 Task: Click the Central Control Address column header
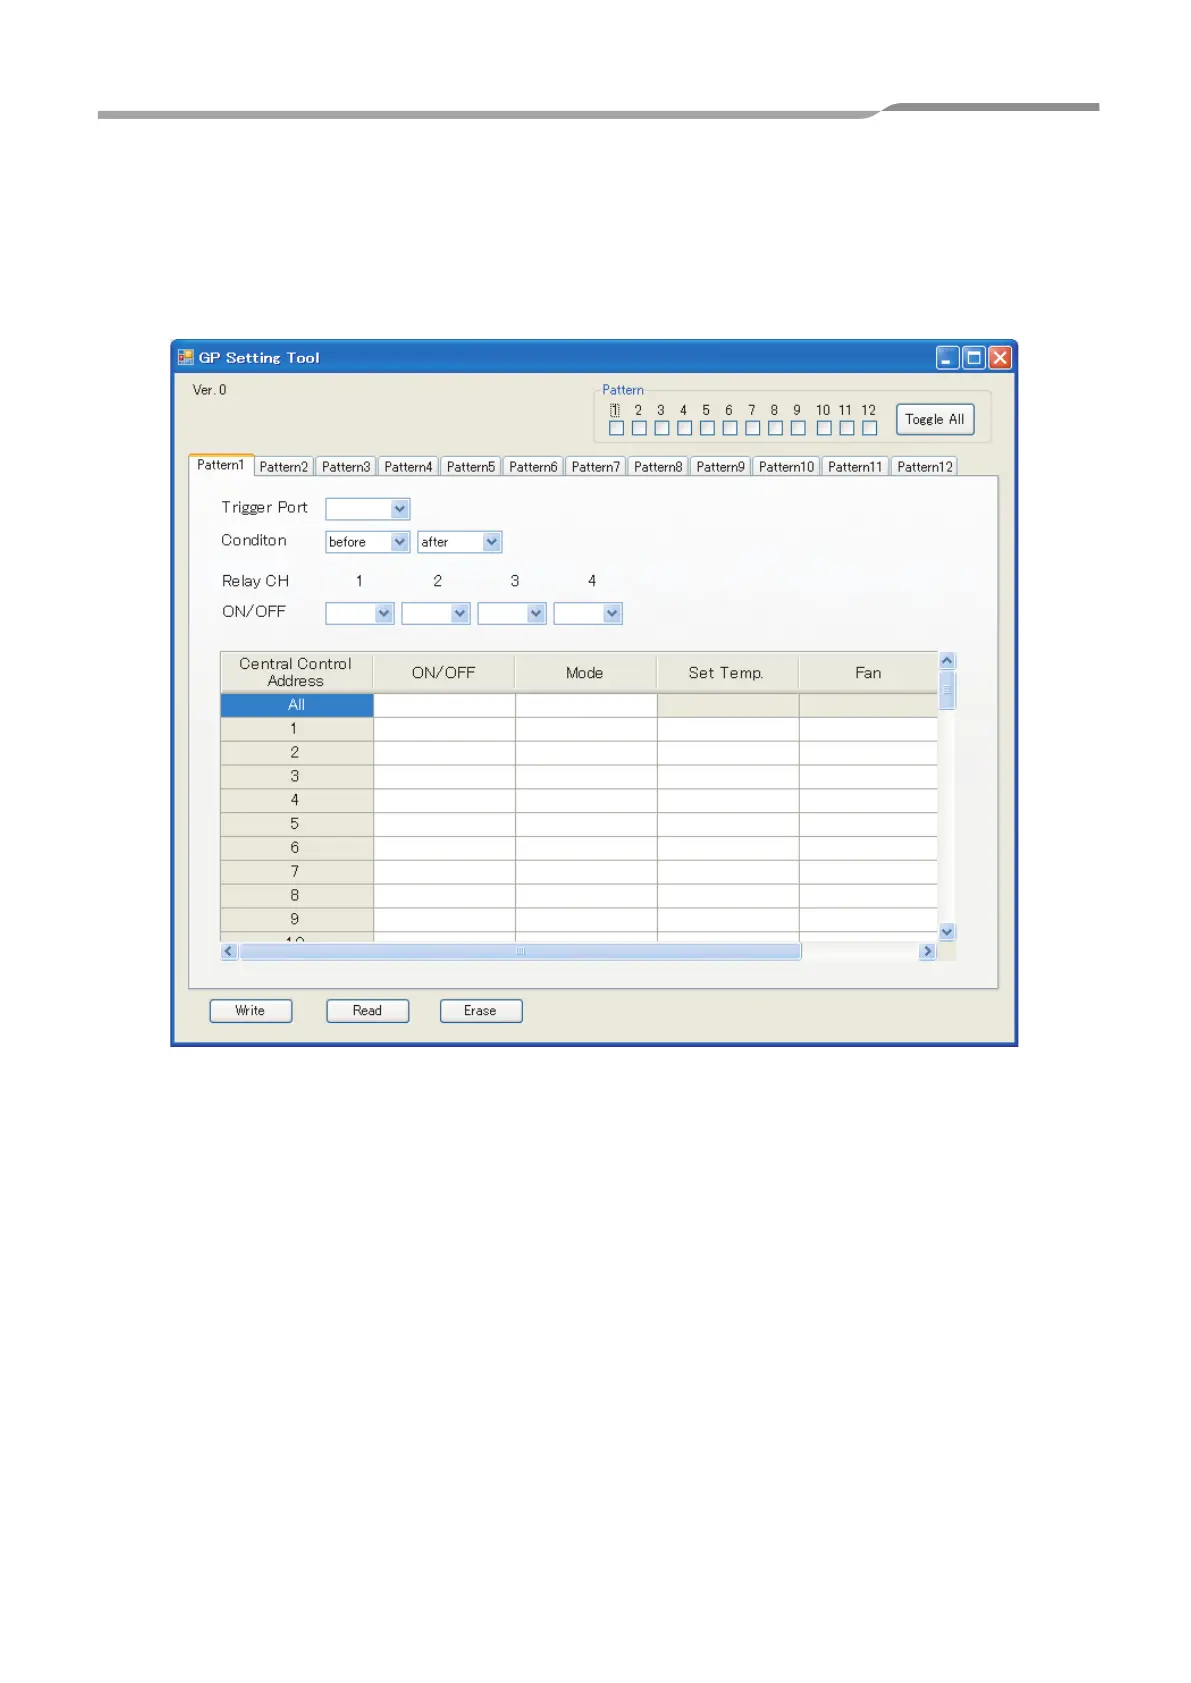pos(296,672)
